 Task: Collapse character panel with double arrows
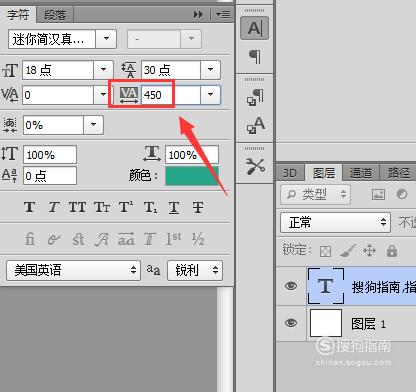(x=198, y=14)
